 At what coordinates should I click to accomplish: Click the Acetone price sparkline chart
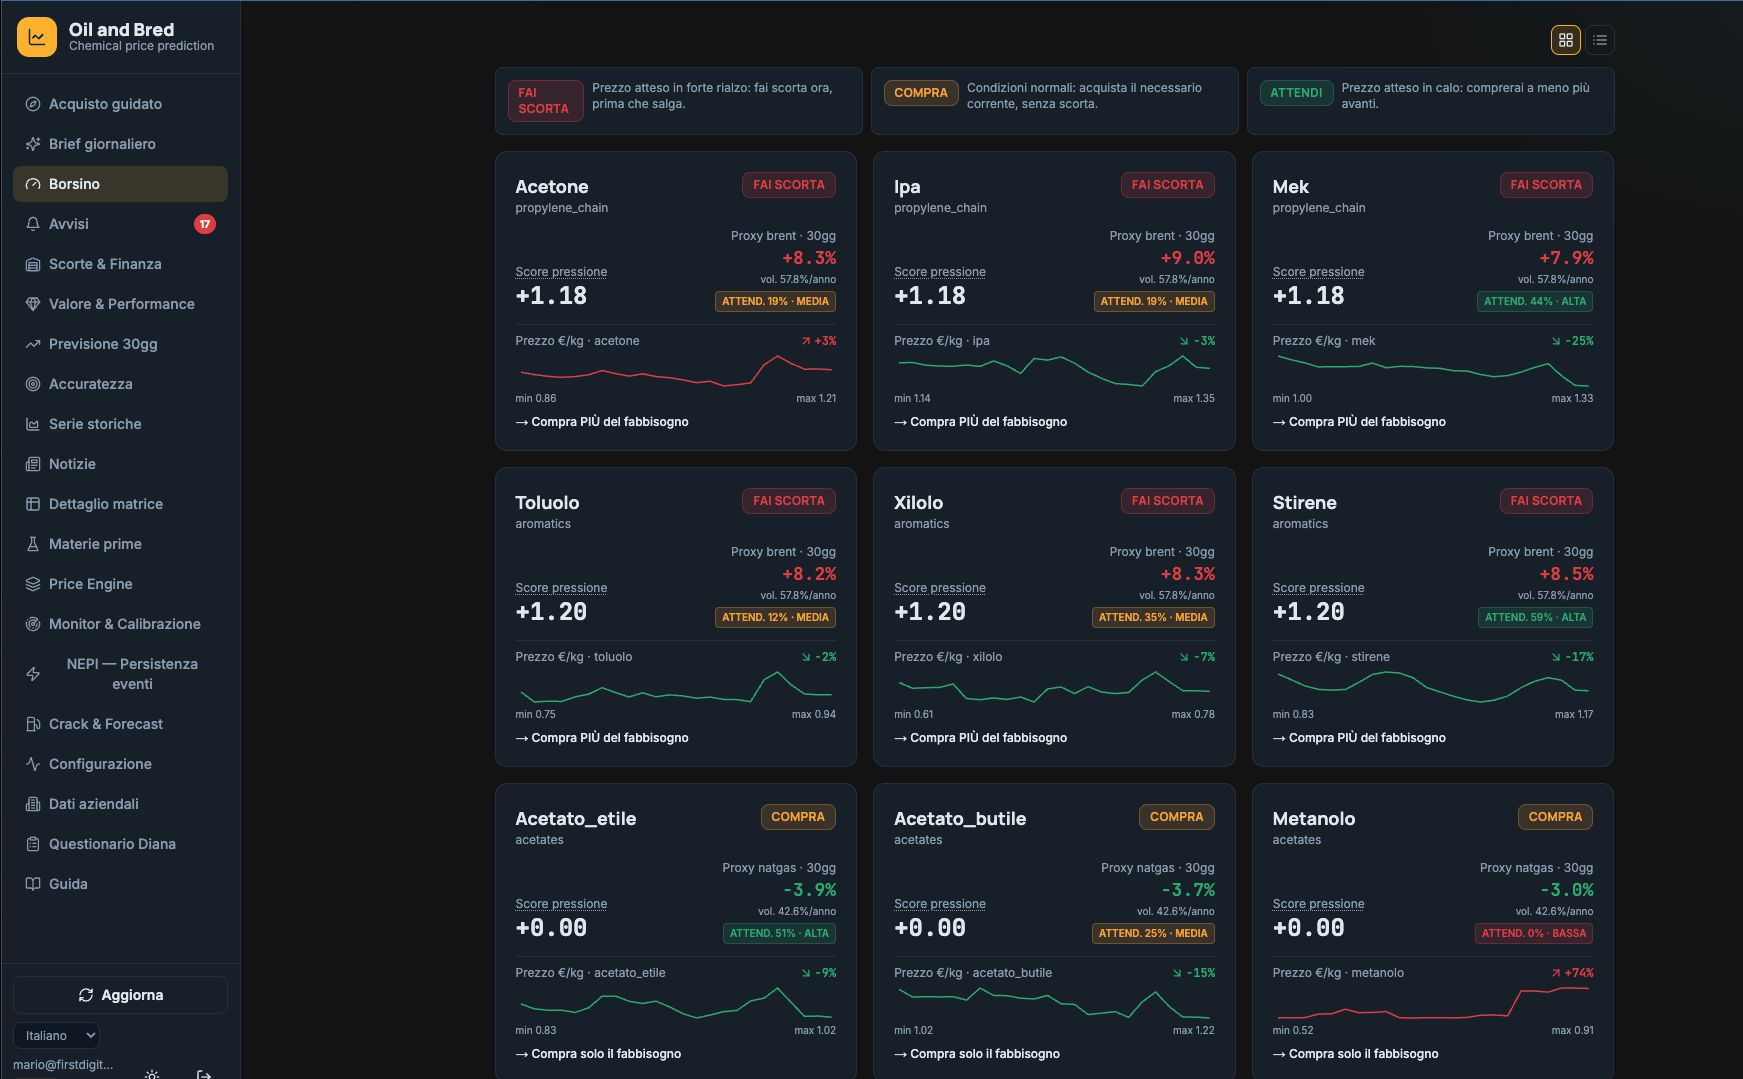pos(676,371)
